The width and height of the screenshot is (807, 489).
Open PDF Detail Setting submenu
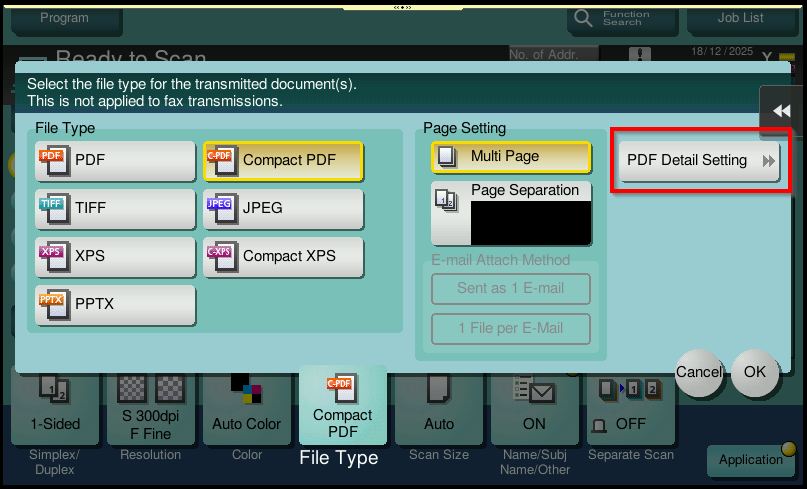pos(698,161)
